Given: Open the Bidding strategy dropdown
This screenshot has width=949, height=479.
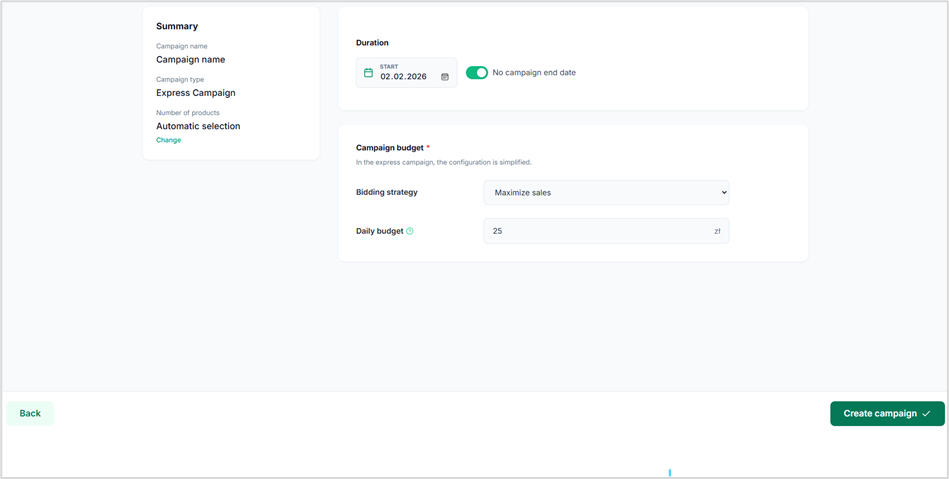Looking at the screenshot, I should [x=605, y=193].
